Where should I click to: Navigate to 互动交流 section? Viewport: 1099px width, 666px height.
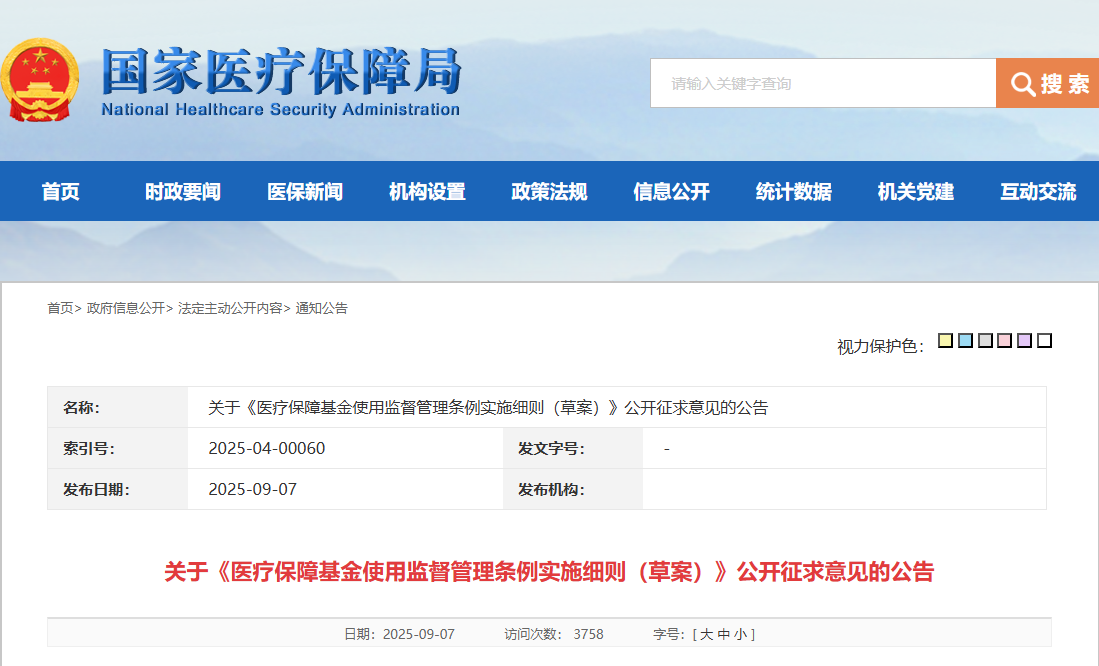tap(1037, 192)
